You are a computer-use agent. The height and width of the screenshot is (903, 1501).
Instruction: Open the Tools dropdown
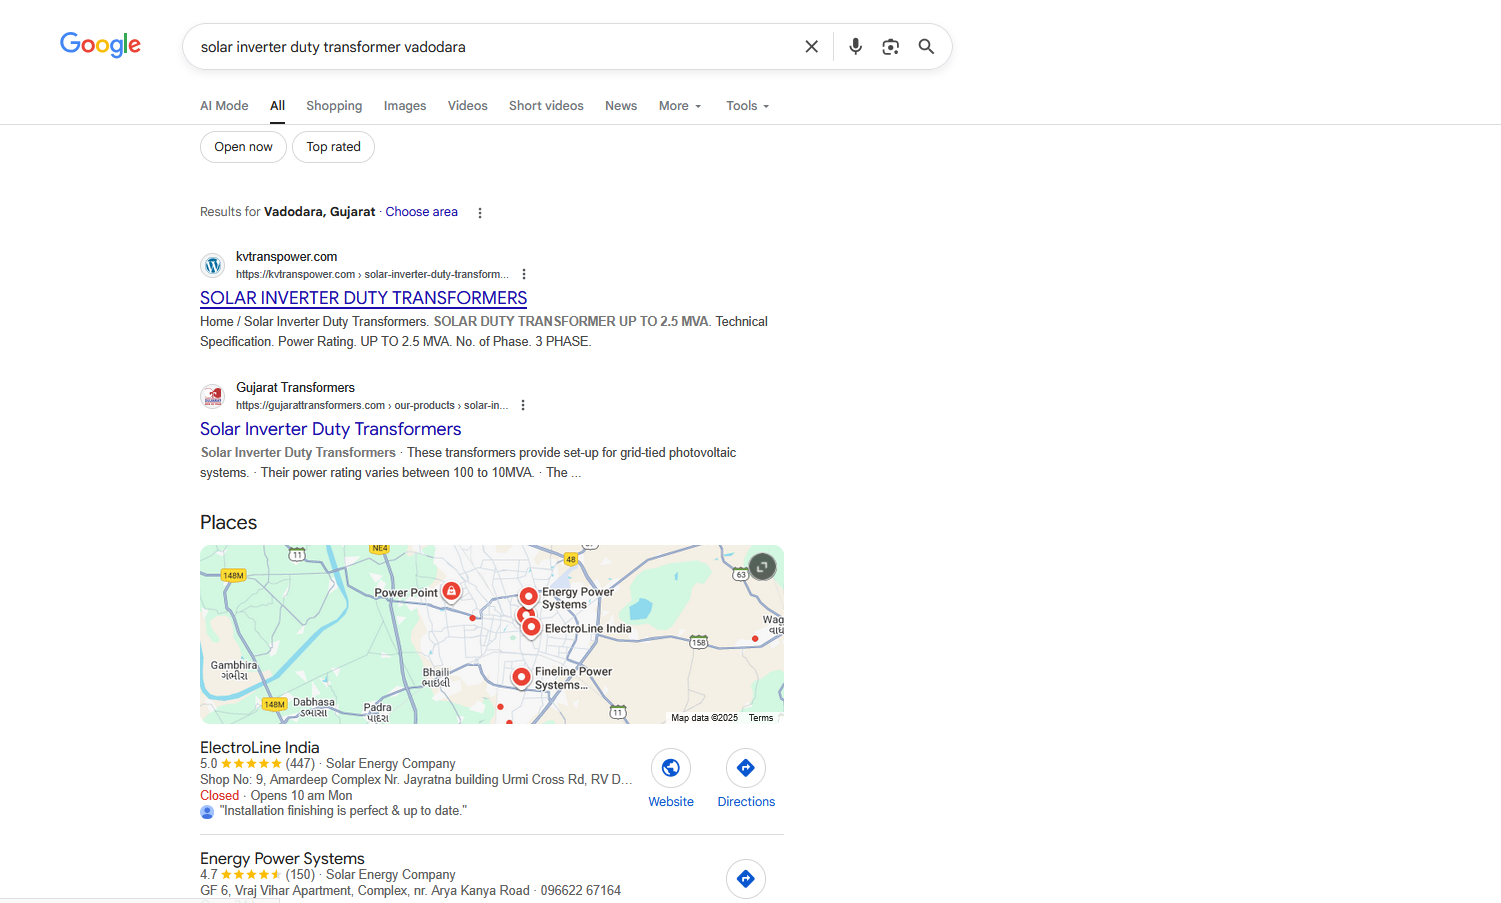747,106
